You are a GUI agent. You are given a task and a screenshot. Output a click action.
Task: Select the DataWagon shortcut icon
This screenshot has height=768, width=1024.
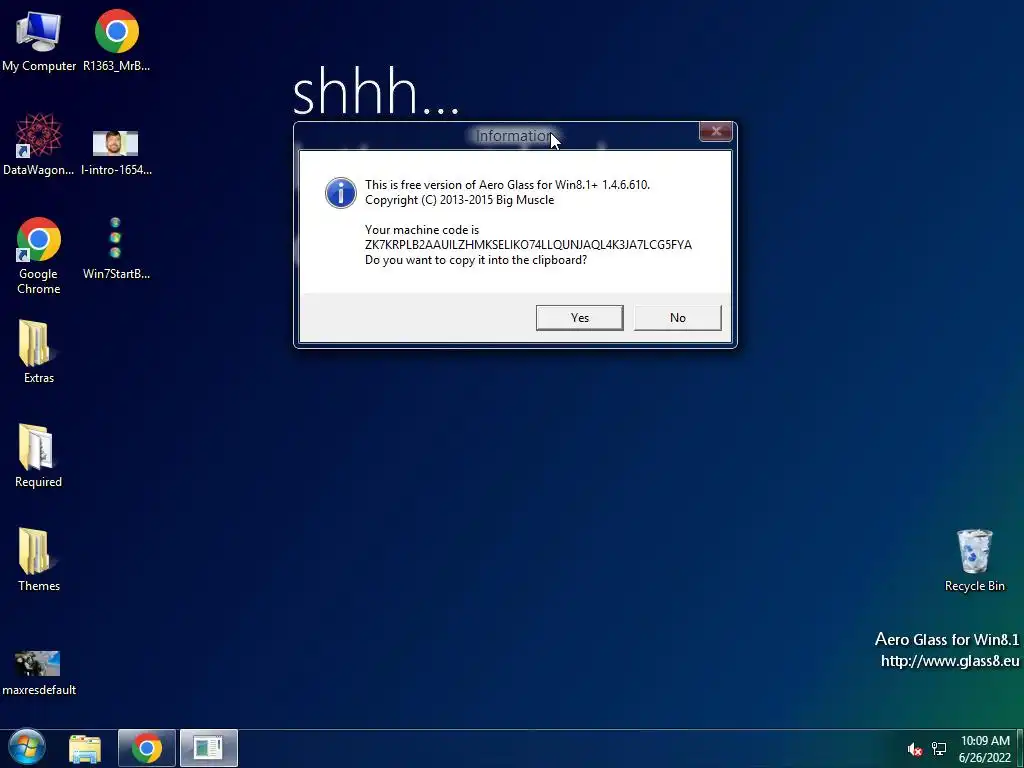(38, 145)
